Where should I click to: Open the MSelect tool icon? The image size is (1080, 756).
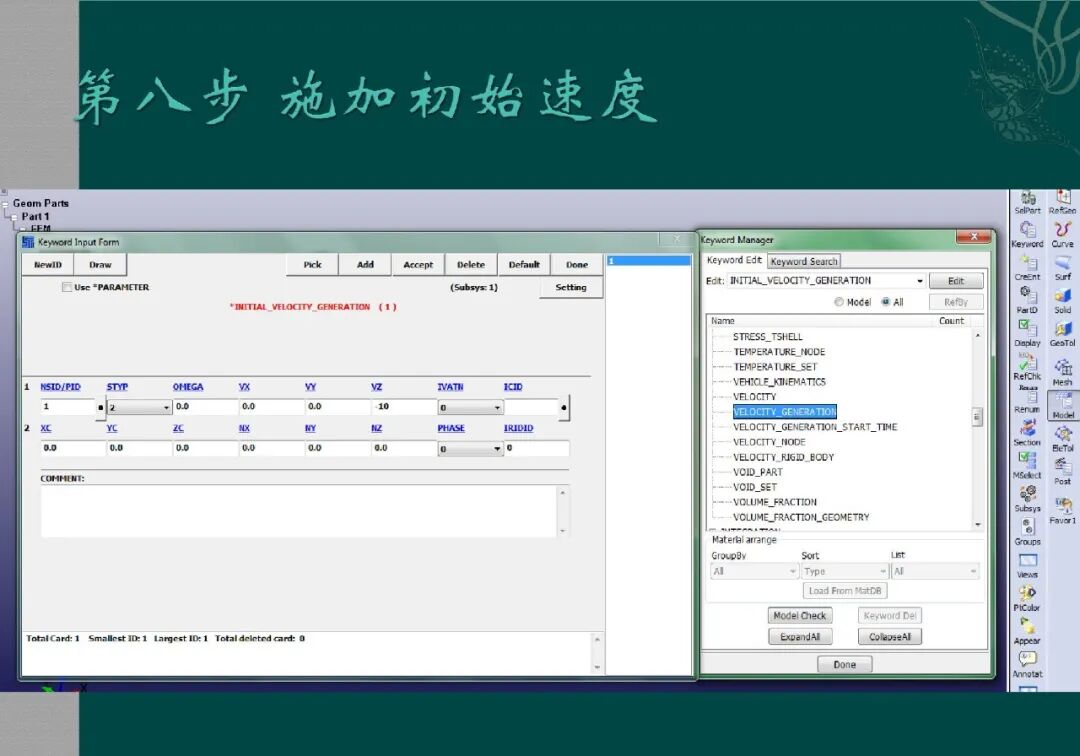1028,466
